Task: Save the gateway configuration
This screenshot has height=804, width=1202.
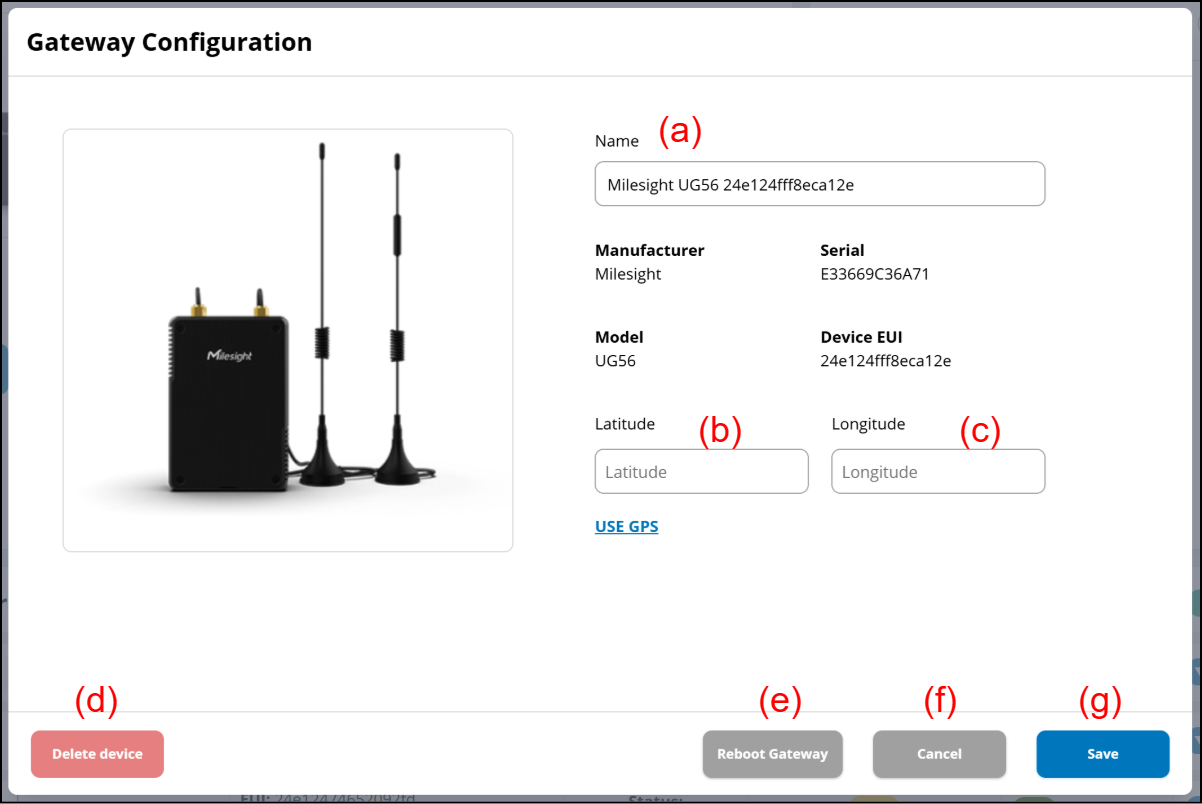Action: (x=1102, y=754)
